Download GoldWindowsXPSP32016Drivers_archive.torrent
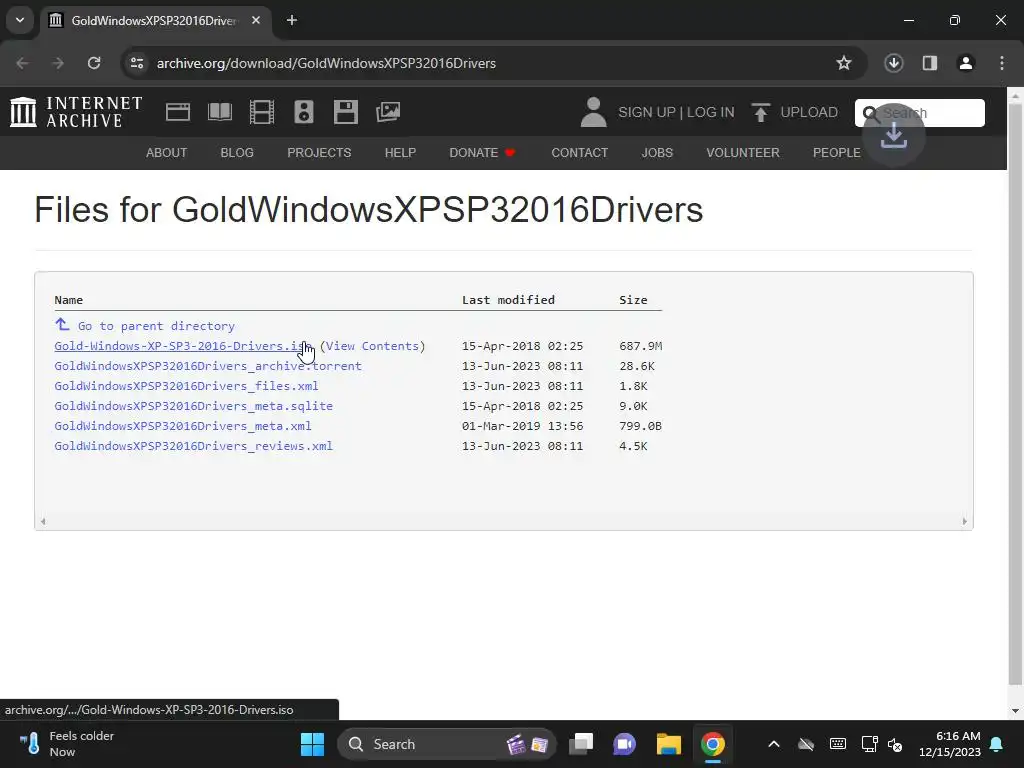Screen dimensions: 1024x768 tap(208, 366)
